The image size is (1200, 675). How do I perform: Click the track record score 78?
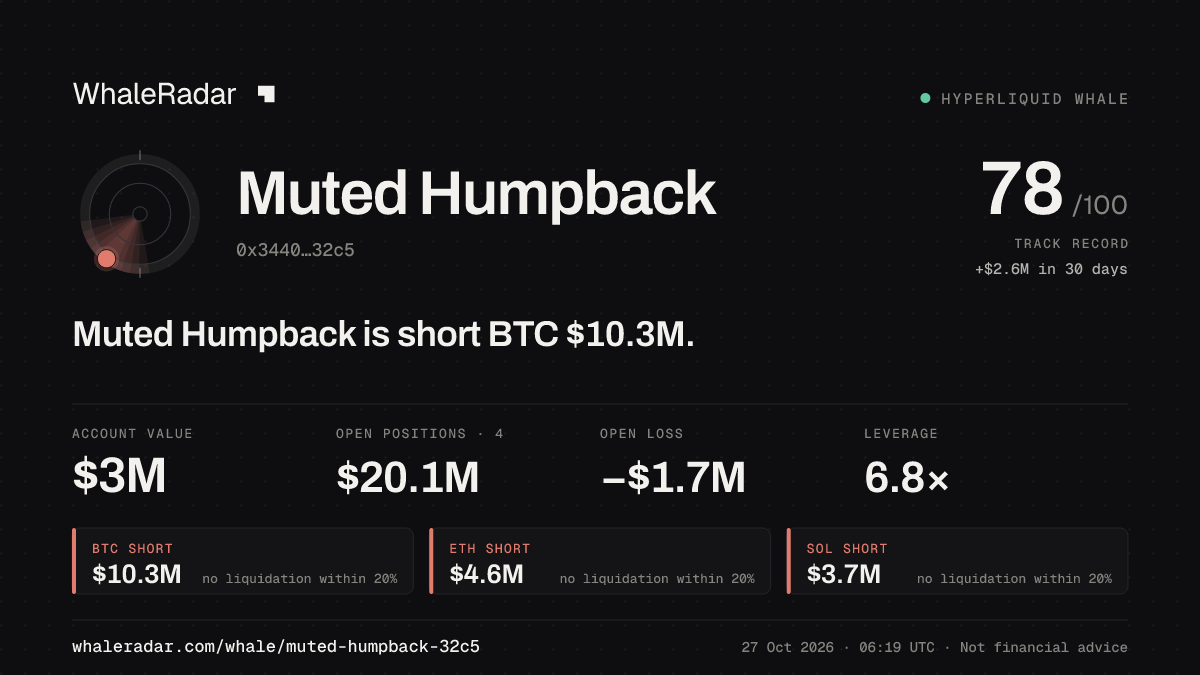[1021, 190]
